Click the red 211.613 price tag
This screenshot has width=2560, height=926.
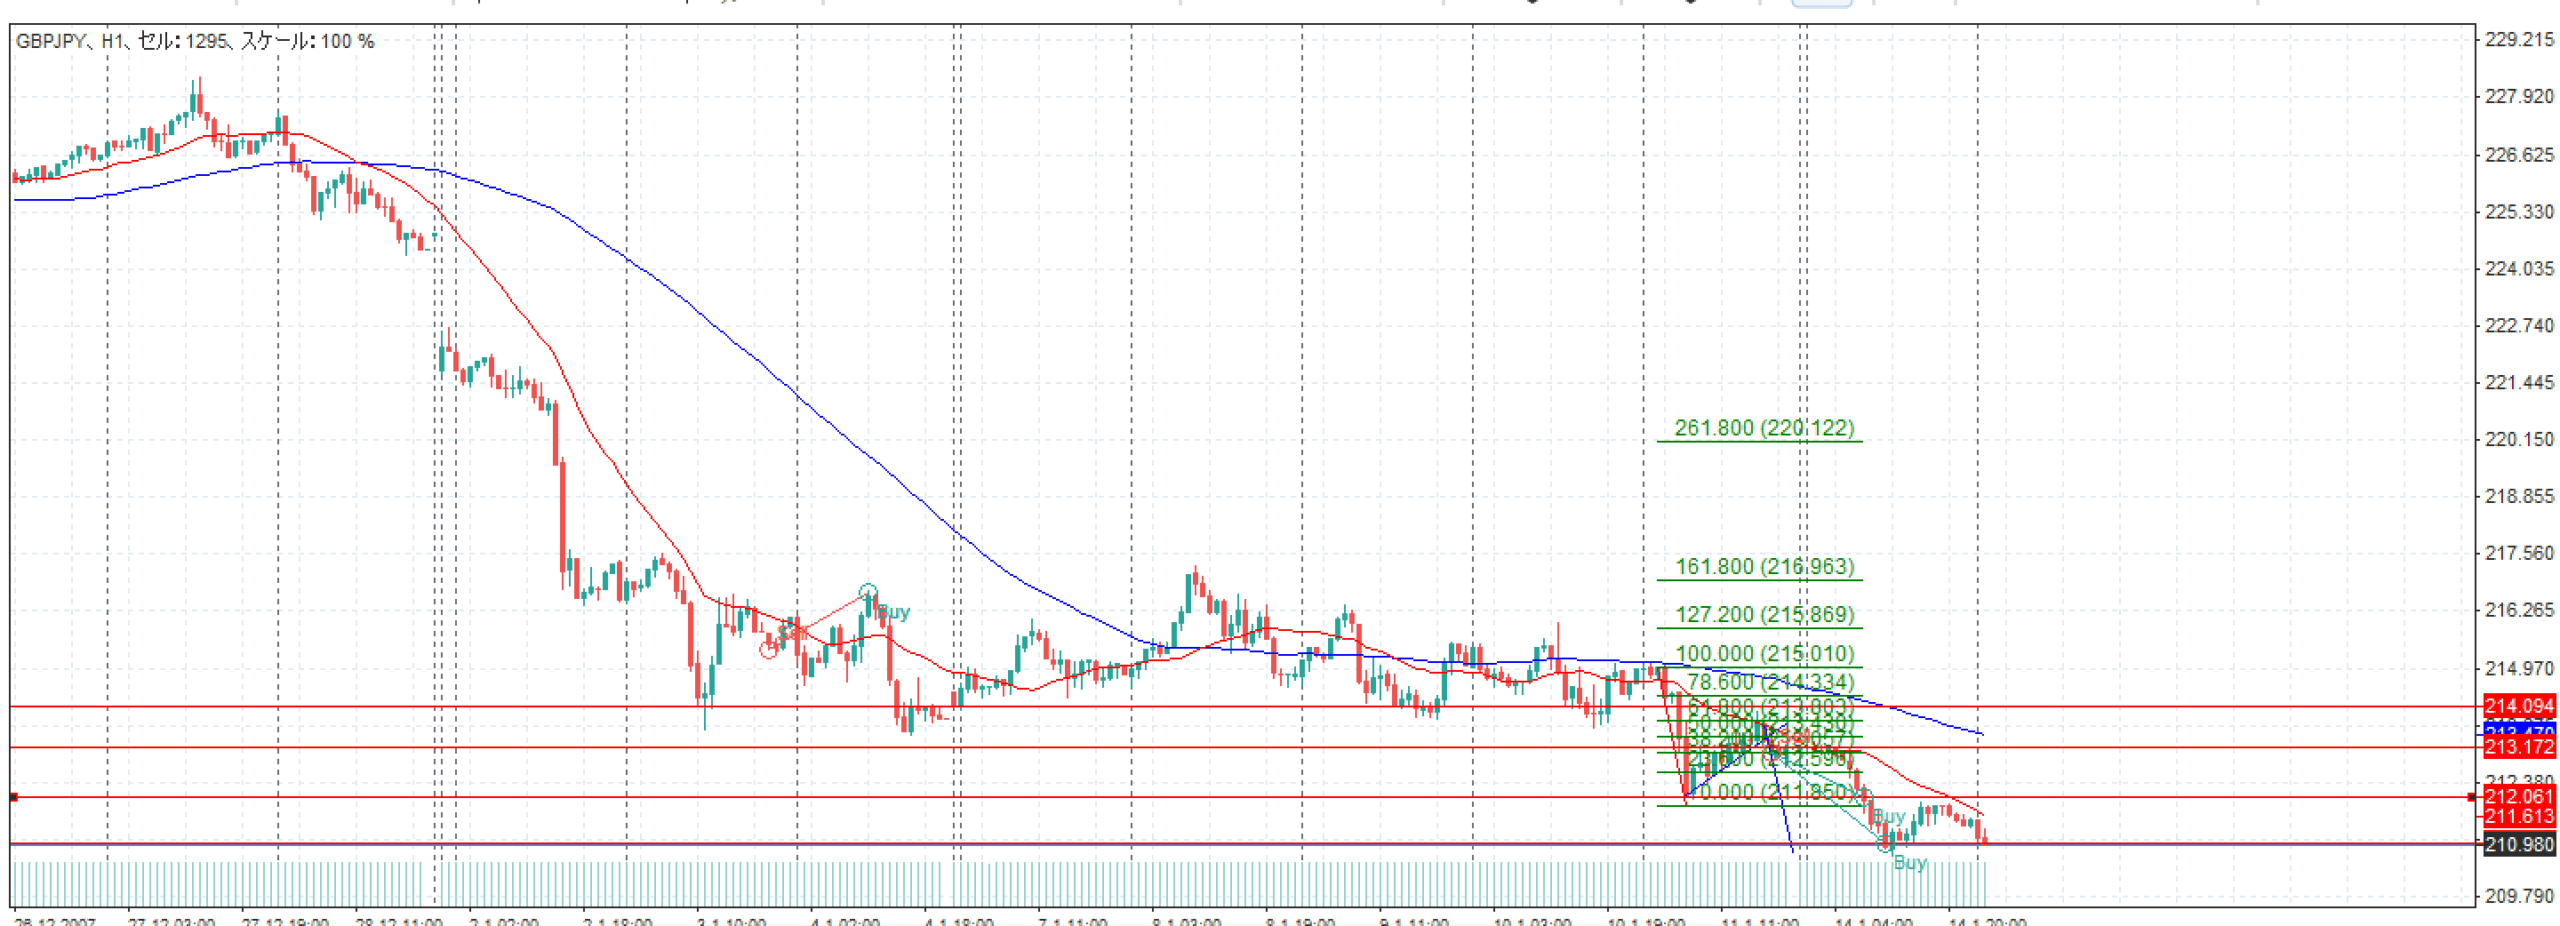[x=2518, y=817]
